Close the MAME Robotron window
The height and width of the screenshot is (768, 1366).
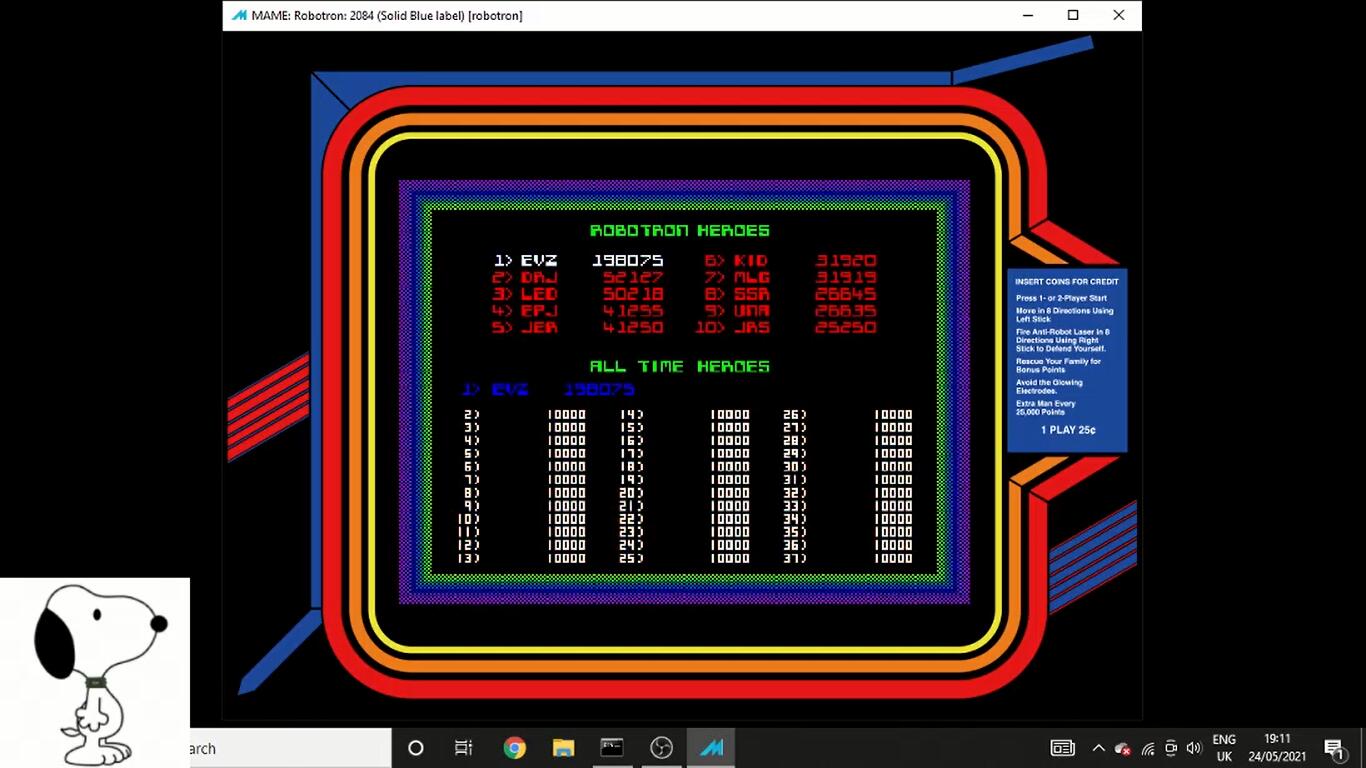[1119, 15]
